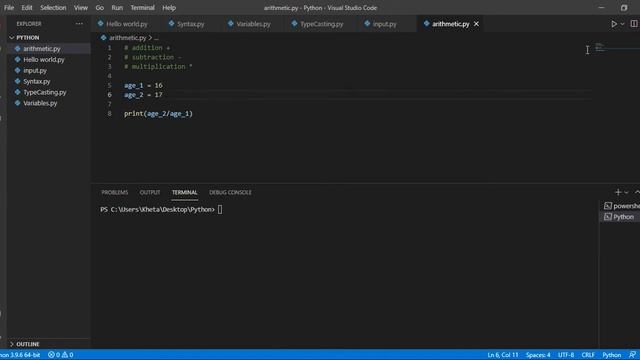The height and width of the screenshot is (360, 640).
Task: Click line number 8 gutter
Action: pos(109,113)
